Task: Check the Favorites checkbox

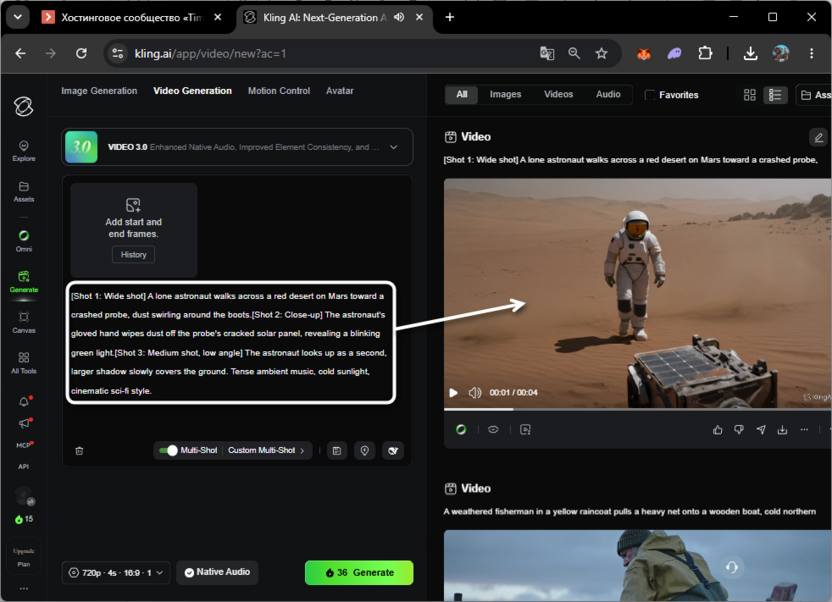Action: tap(649, 95)
